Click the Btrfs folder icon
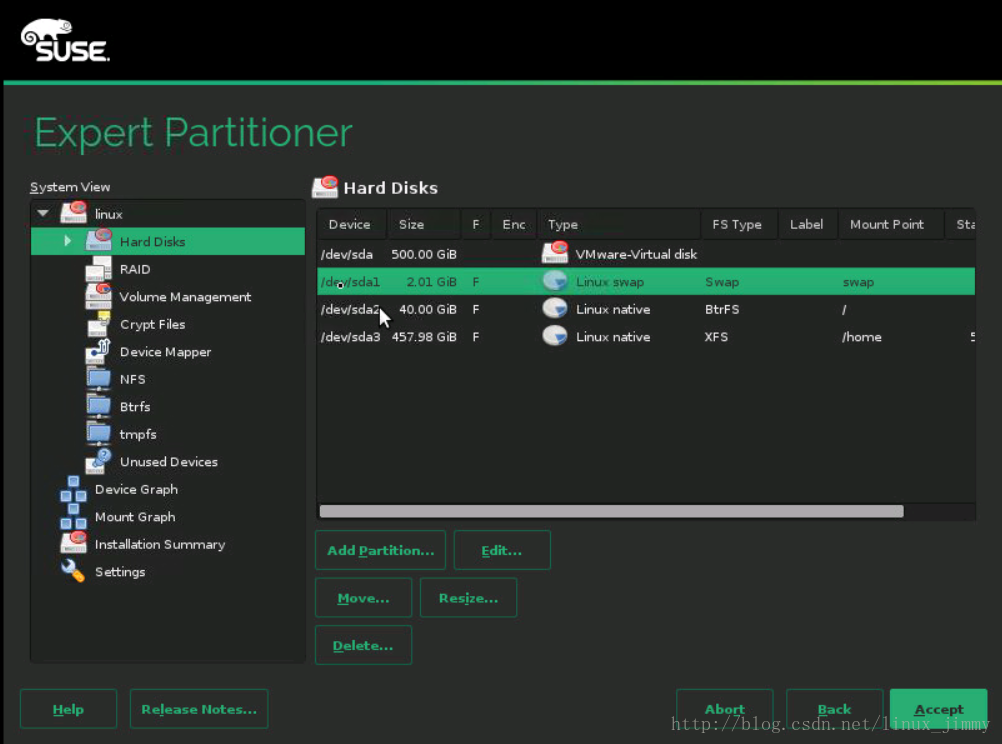1002x744 pixels. pyautogui.click(x=98, y=406)
